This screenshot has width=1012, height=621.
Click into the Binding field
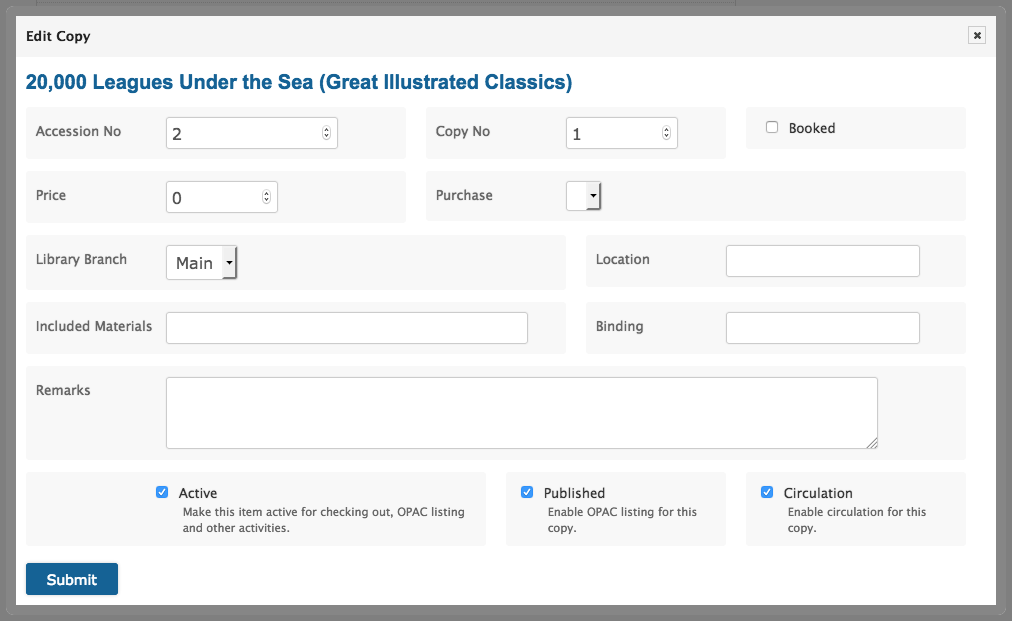(x=822, y=328)
